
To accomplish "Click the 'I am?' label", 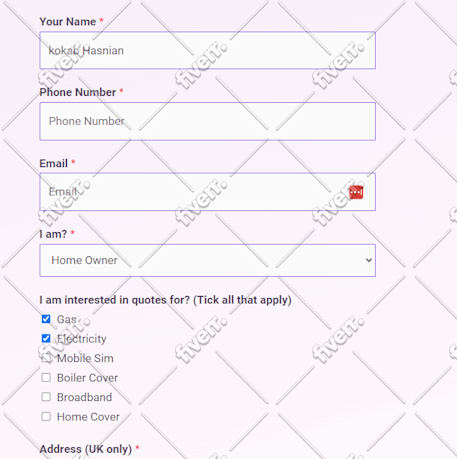I will 53,234.
